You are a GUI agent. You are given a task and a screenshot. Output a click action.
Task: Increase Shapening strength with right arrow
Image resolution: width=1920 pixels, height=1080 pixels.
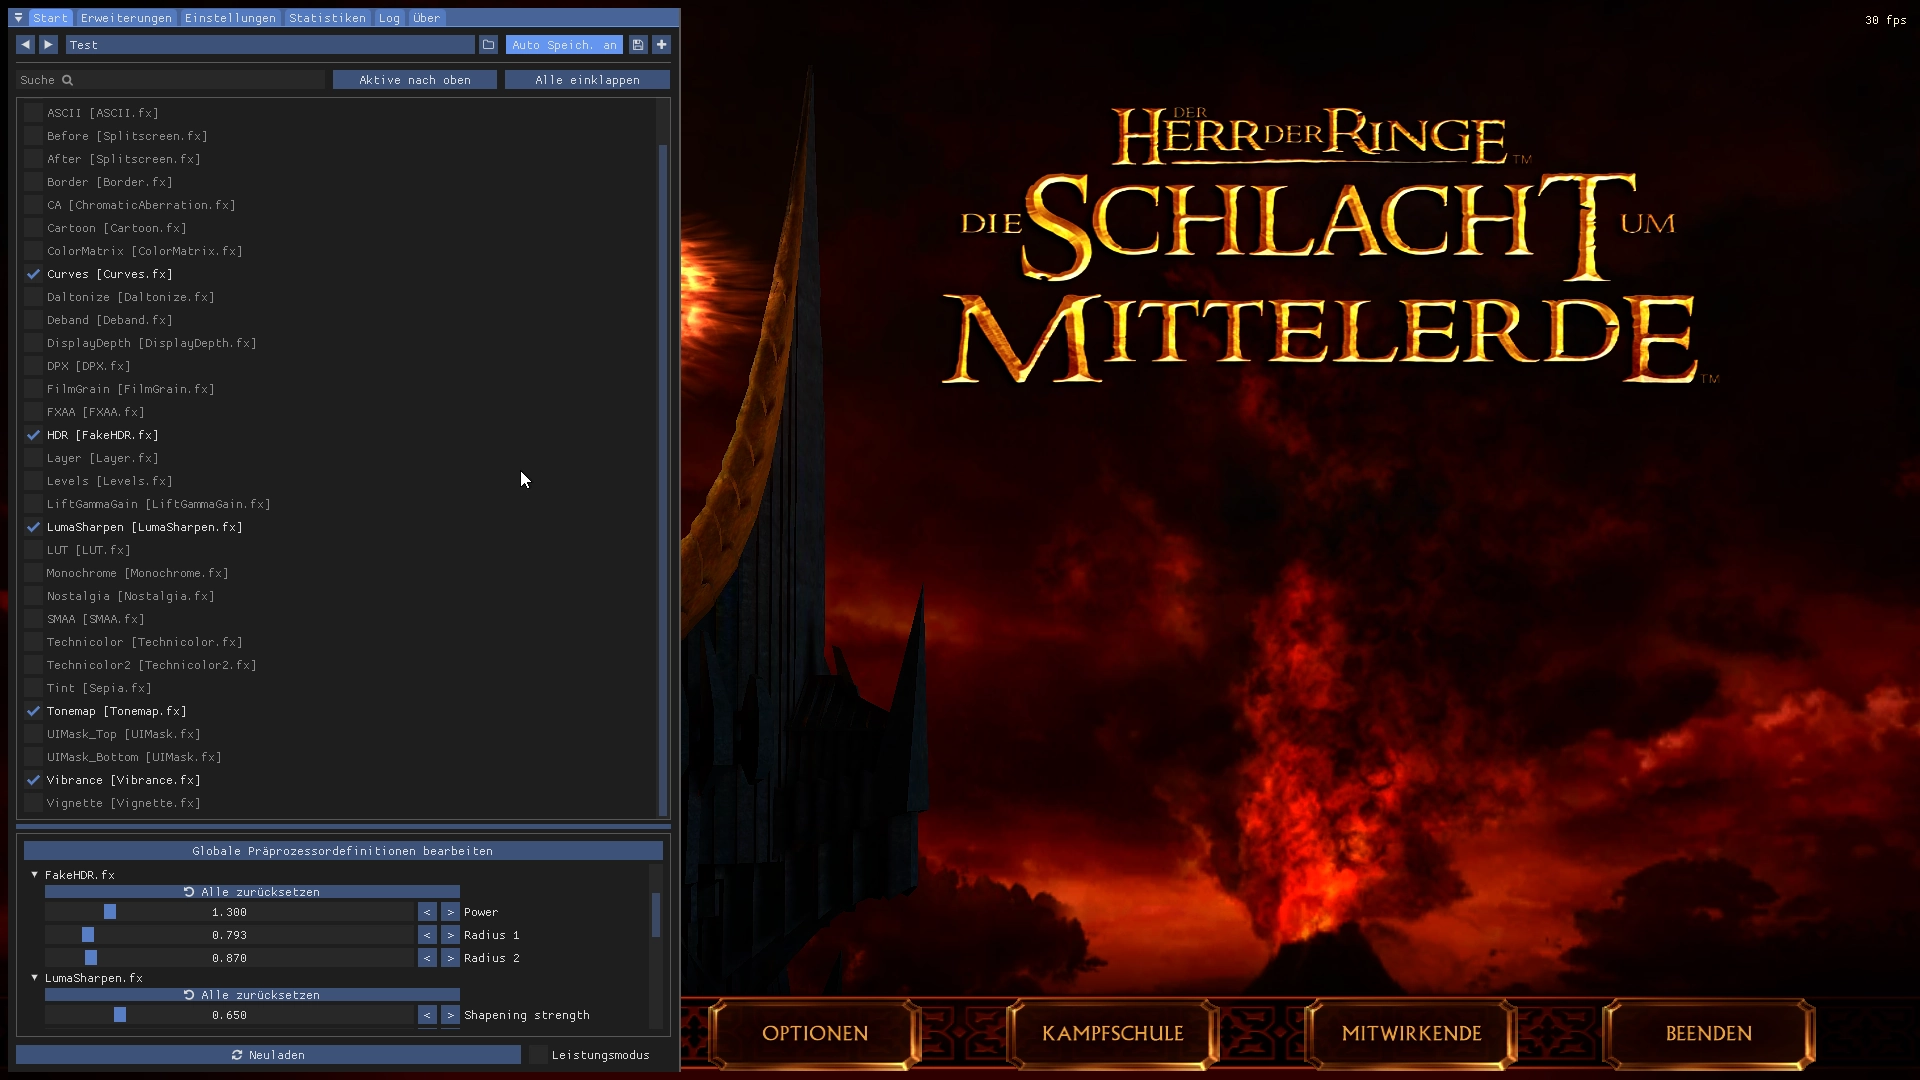[x=450, y=1015]
